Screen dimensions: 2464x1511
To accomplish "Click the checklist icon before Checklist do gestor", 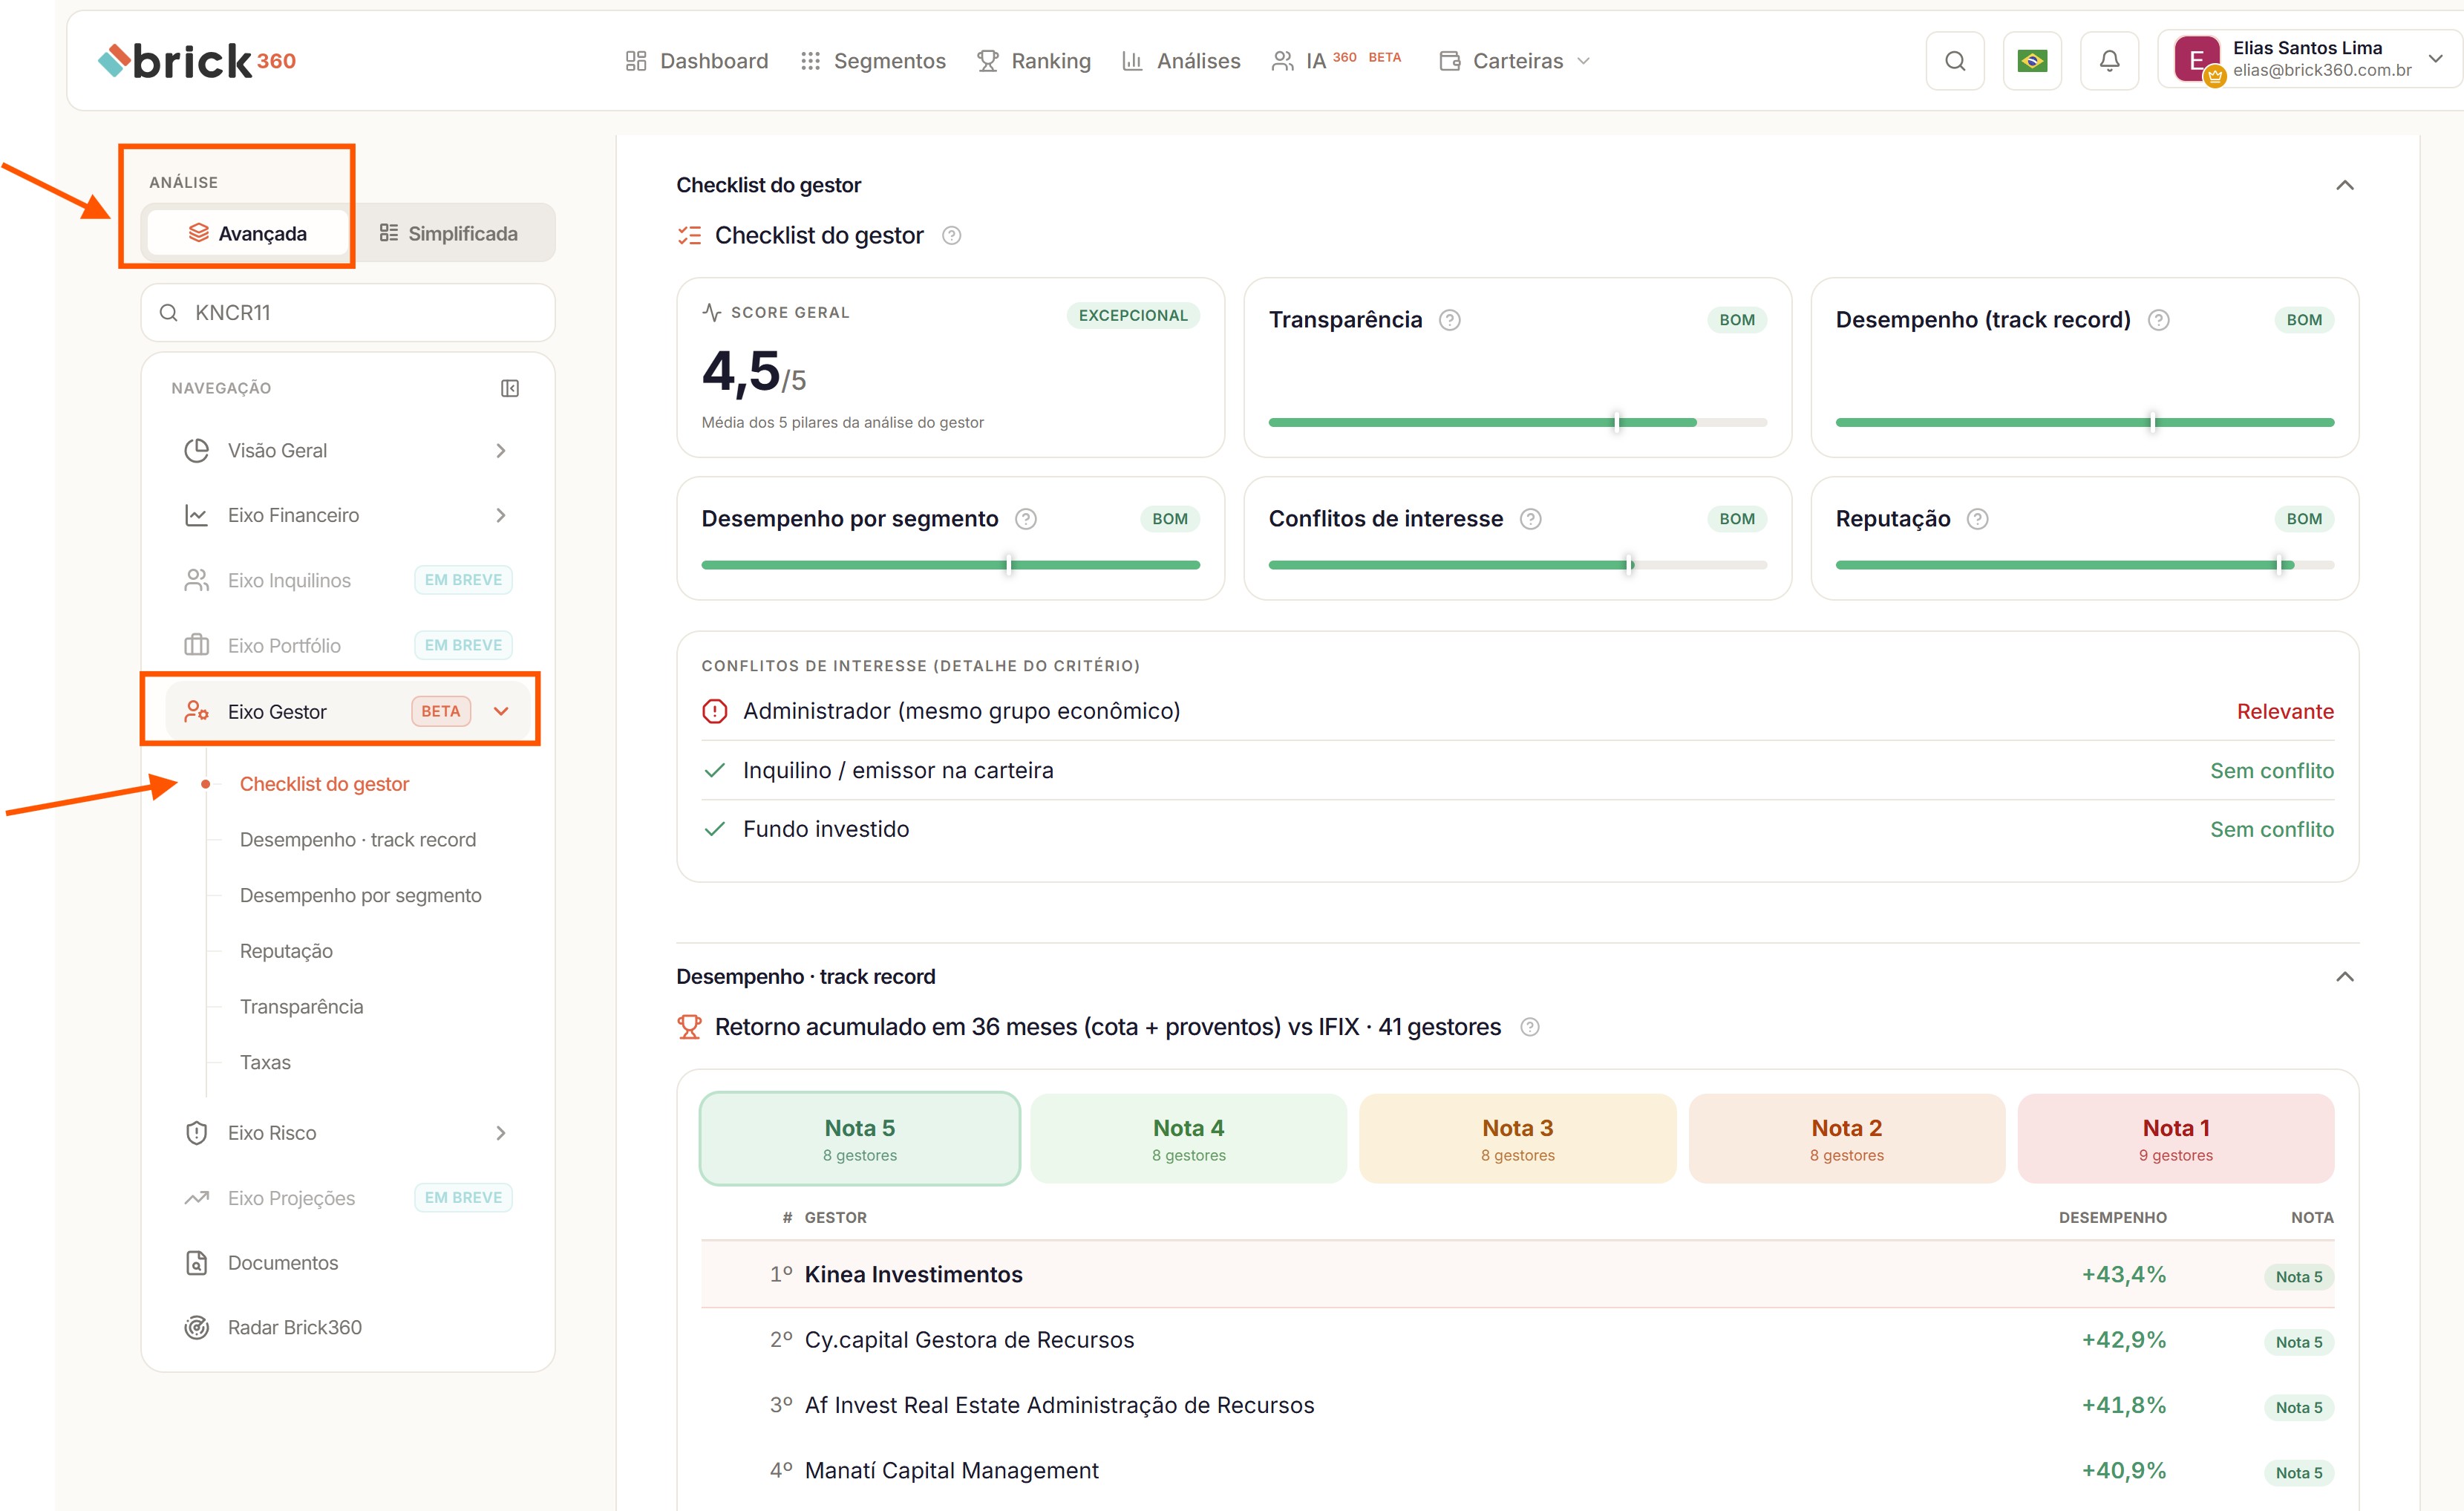I will [x=689, y=236].
